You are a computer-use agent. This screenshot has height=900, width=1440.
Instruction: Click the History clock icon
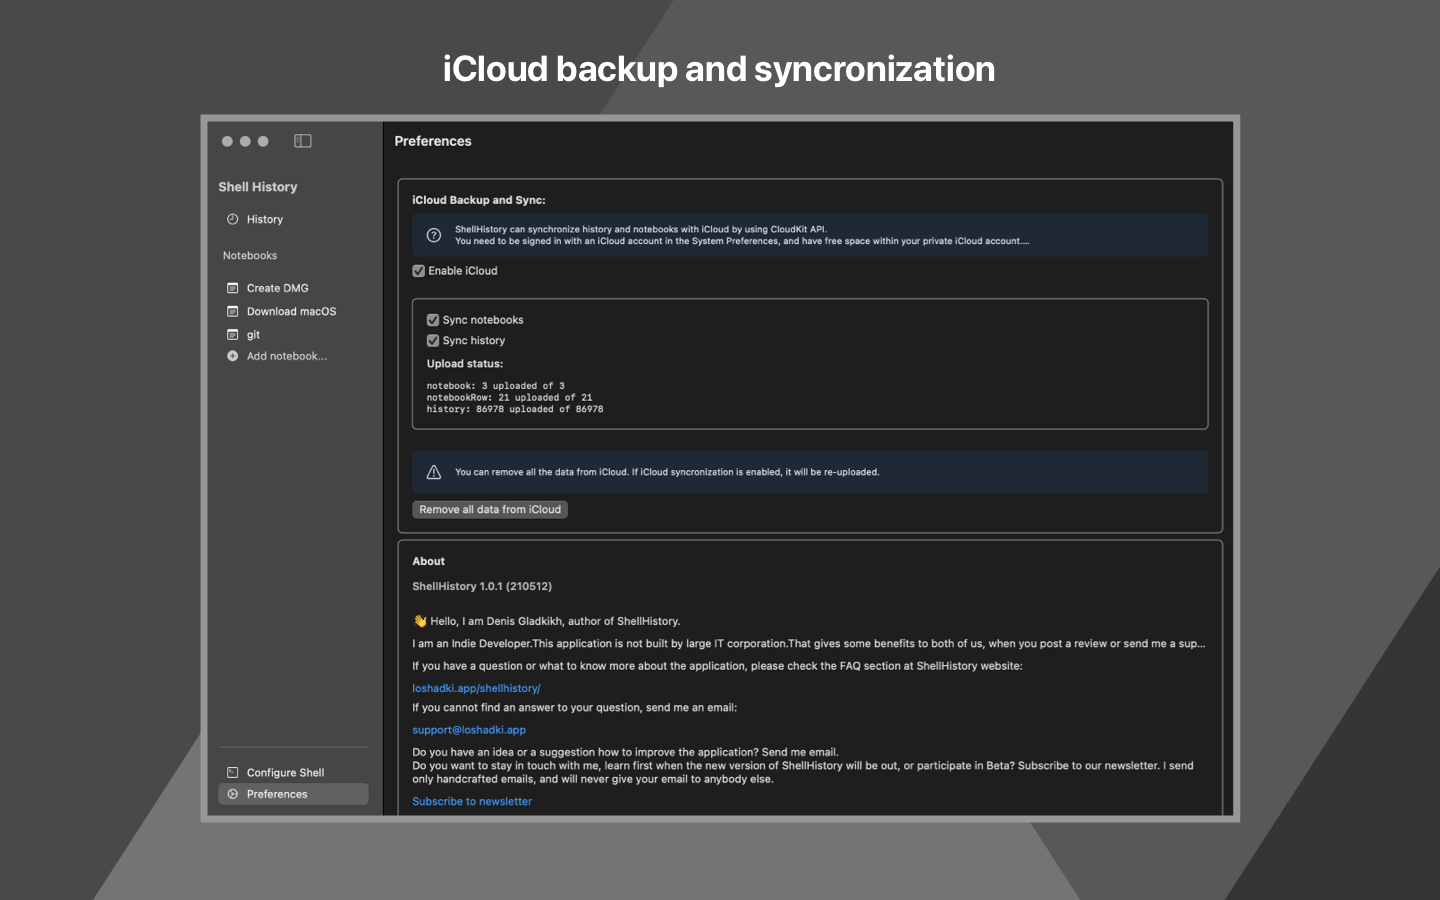[232, 219]
